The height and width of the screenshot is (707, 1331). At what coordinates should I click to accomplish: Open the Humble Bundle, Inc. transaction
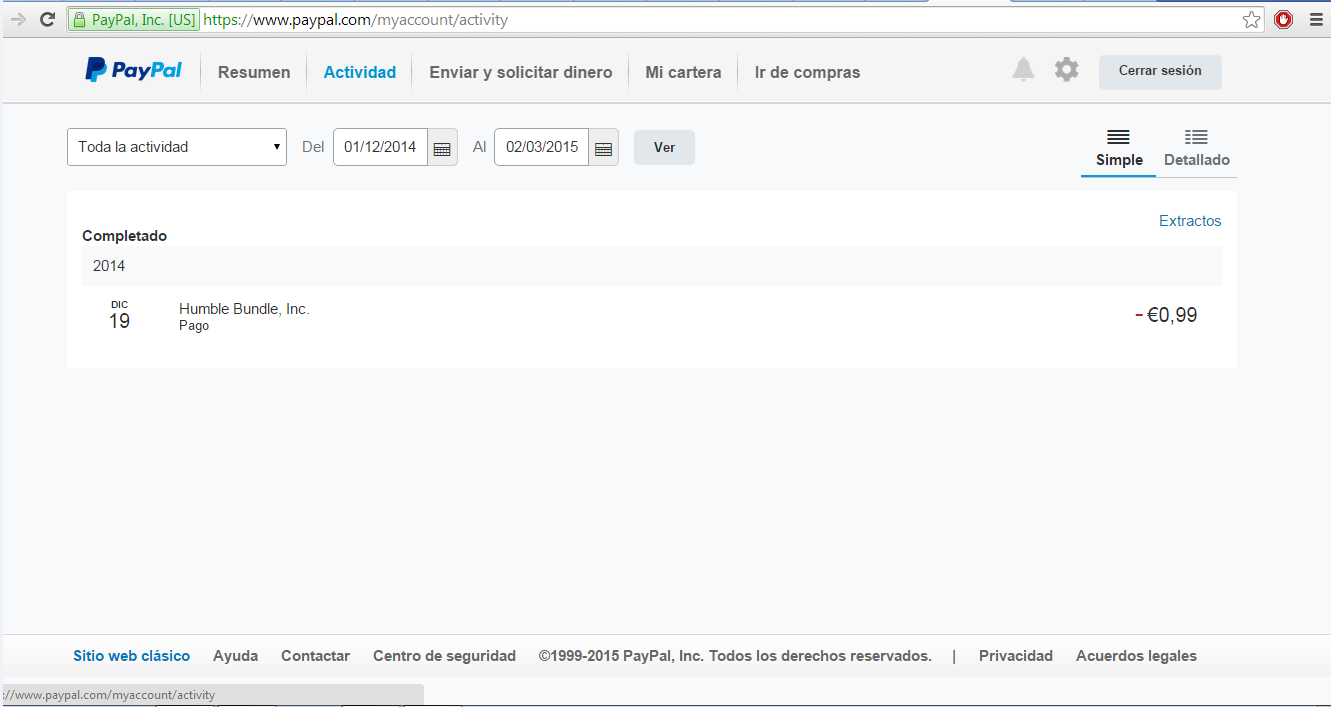point(244,310)
